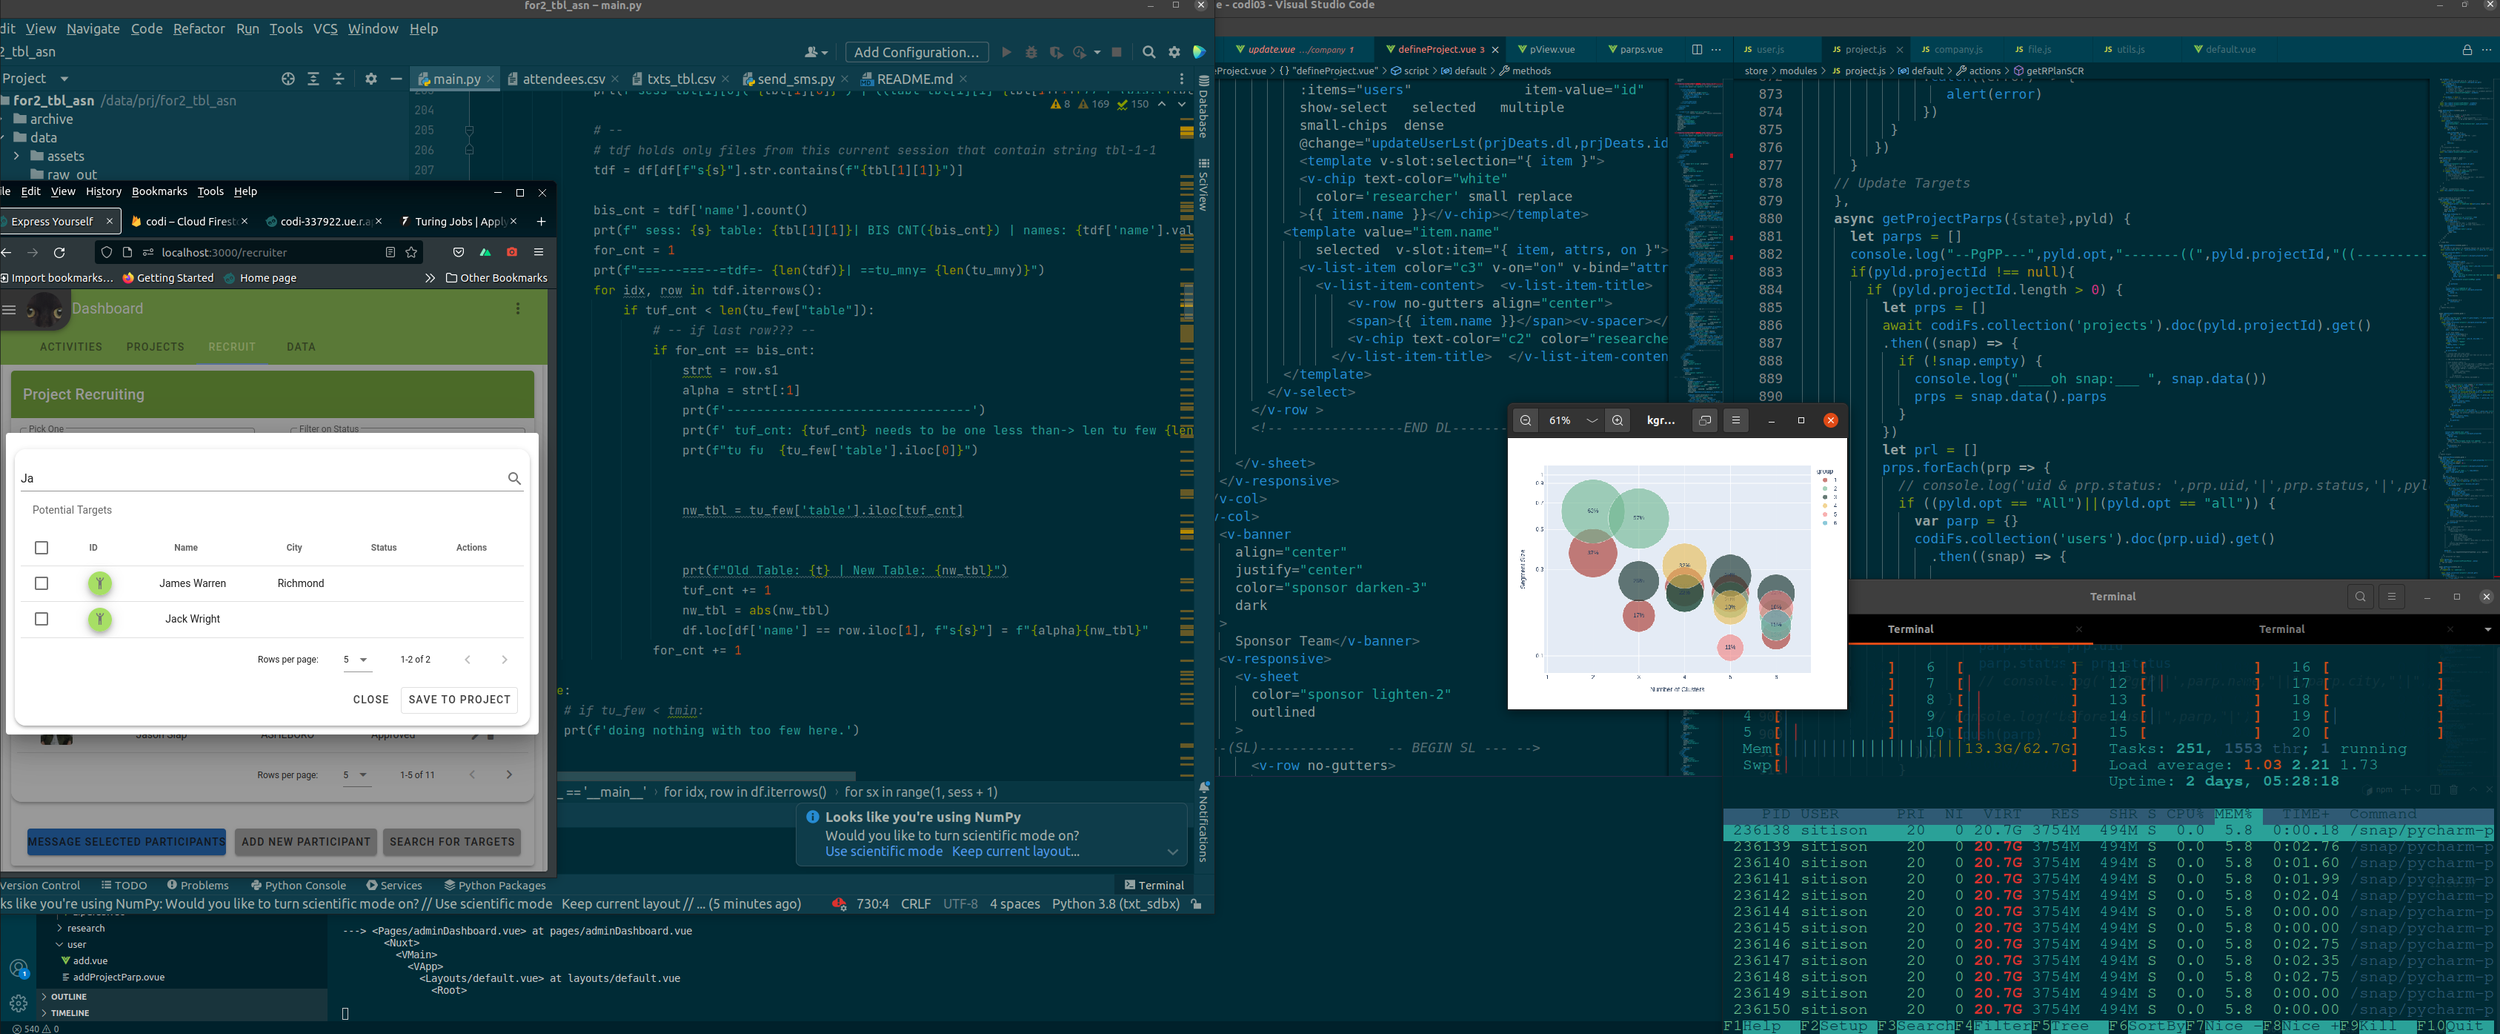Zoom in on the bubble chart image
The width and height of the screenshot is (2500, 1034).
pos(1617,421)
